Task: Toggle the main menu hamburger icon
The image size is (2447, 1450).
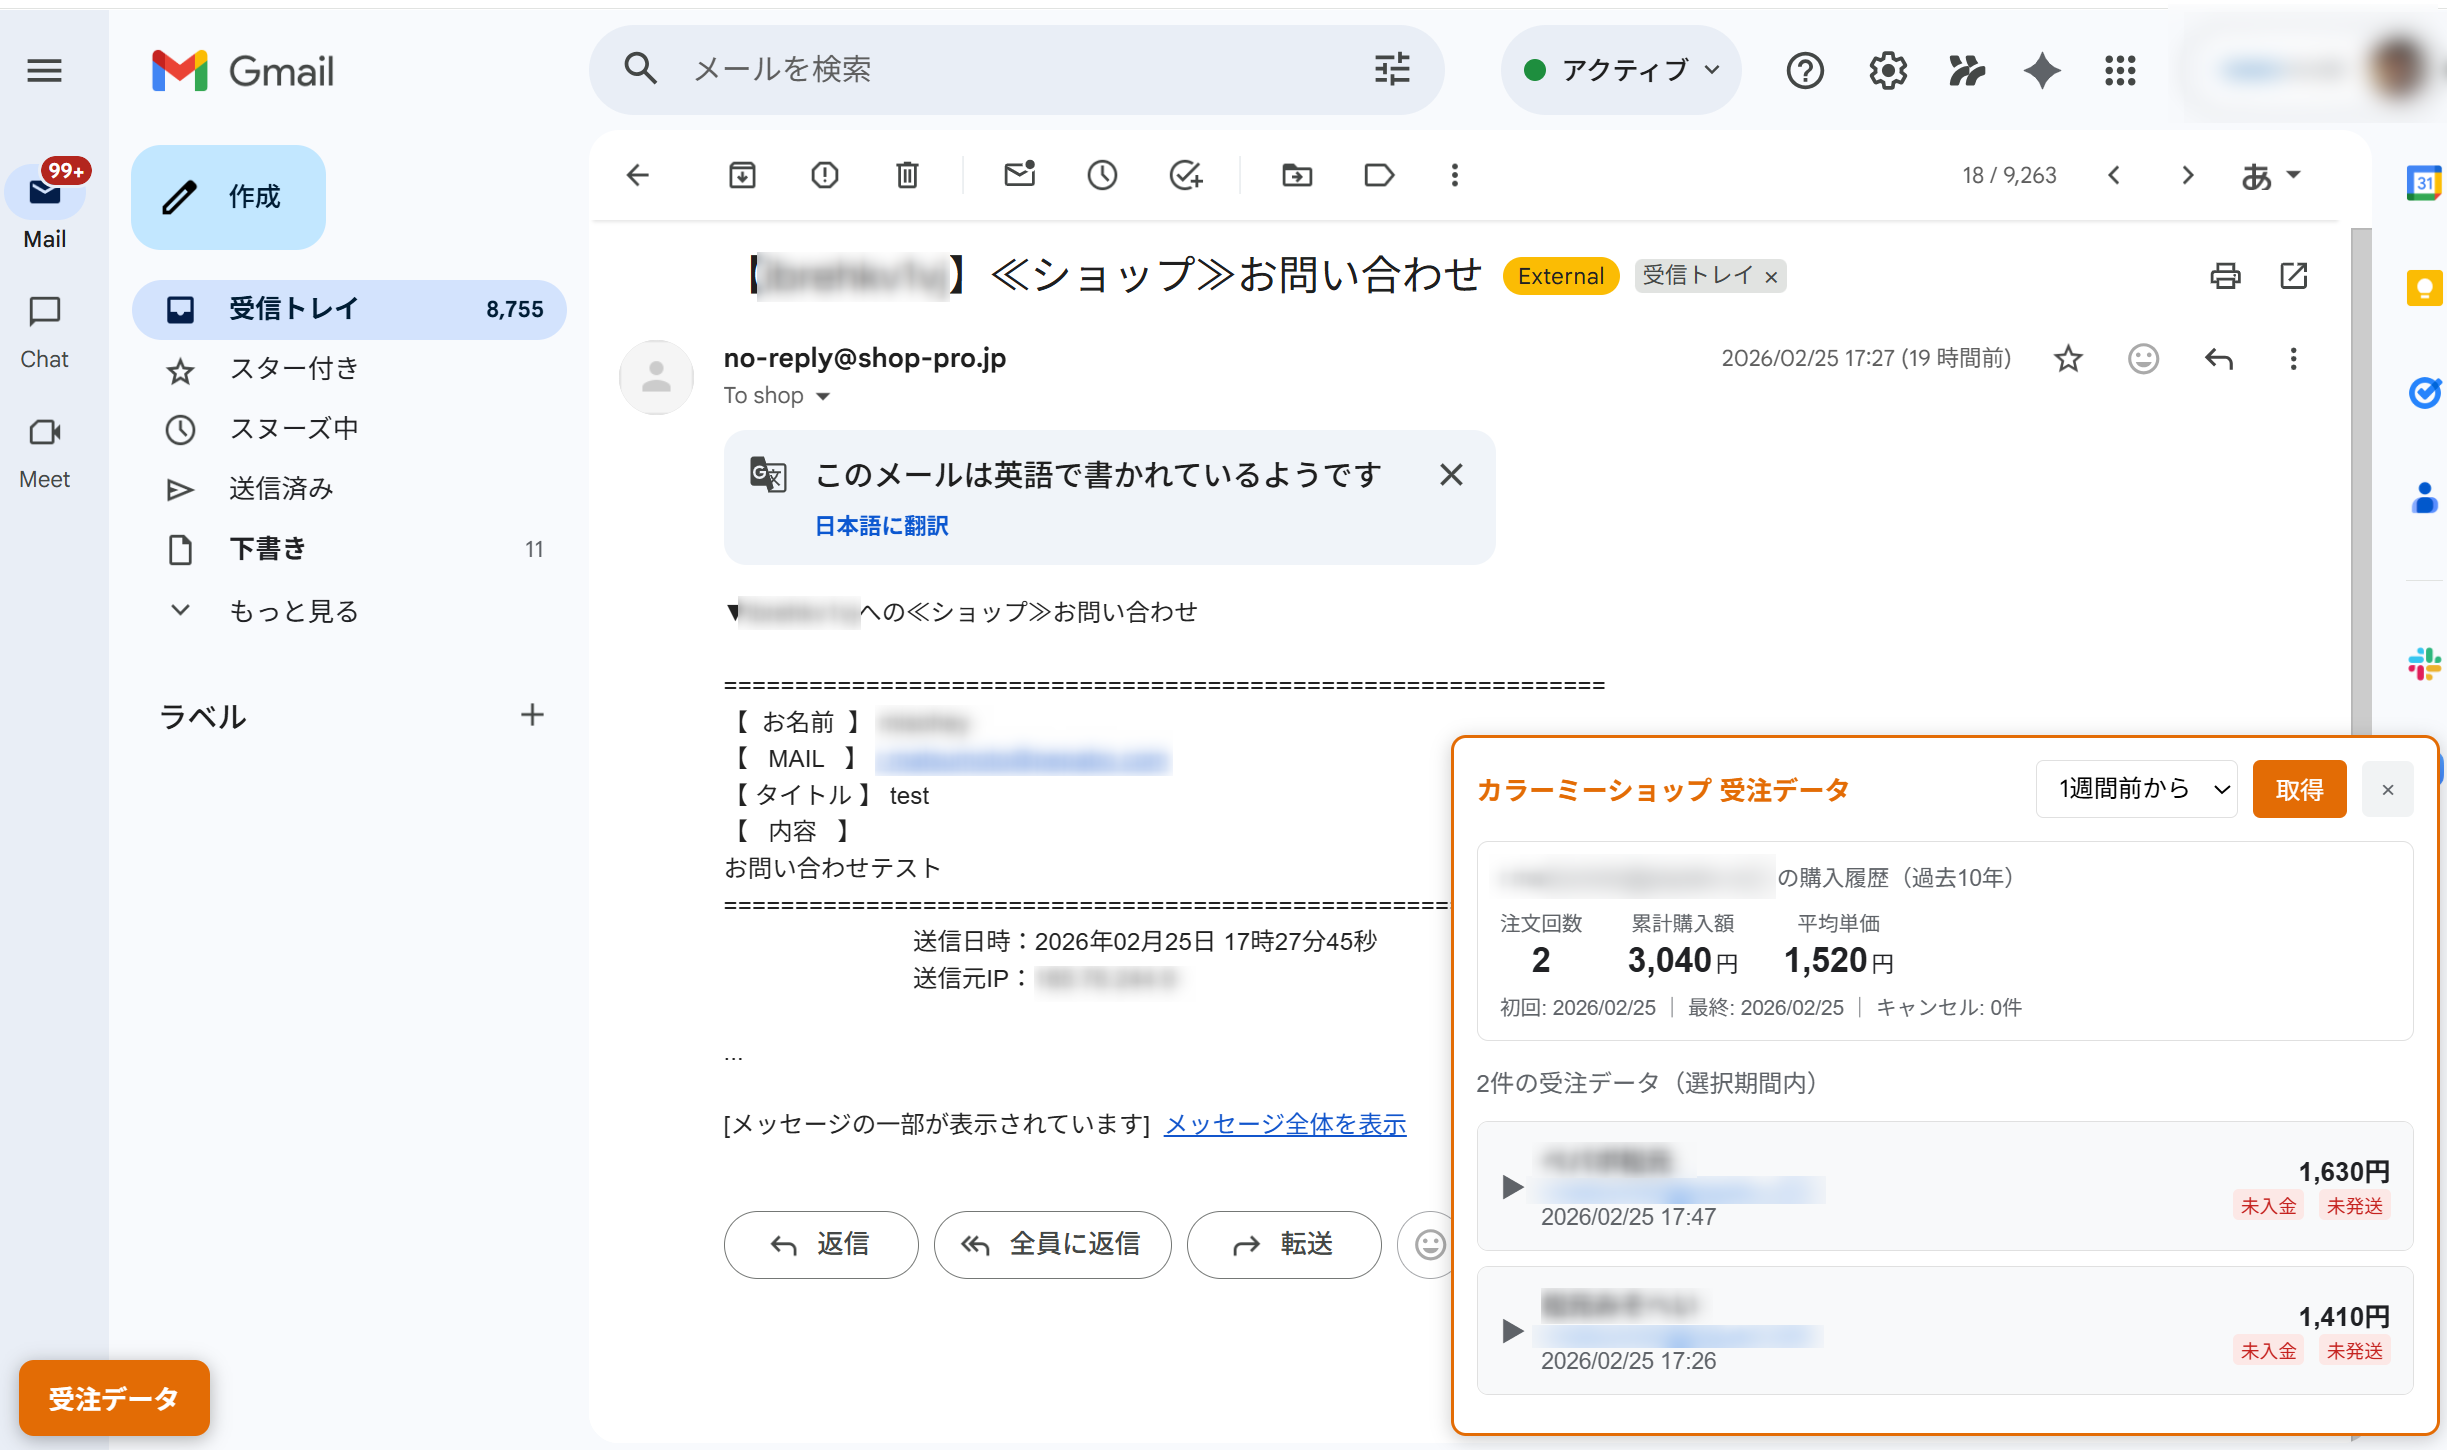Action: [44, 71]
